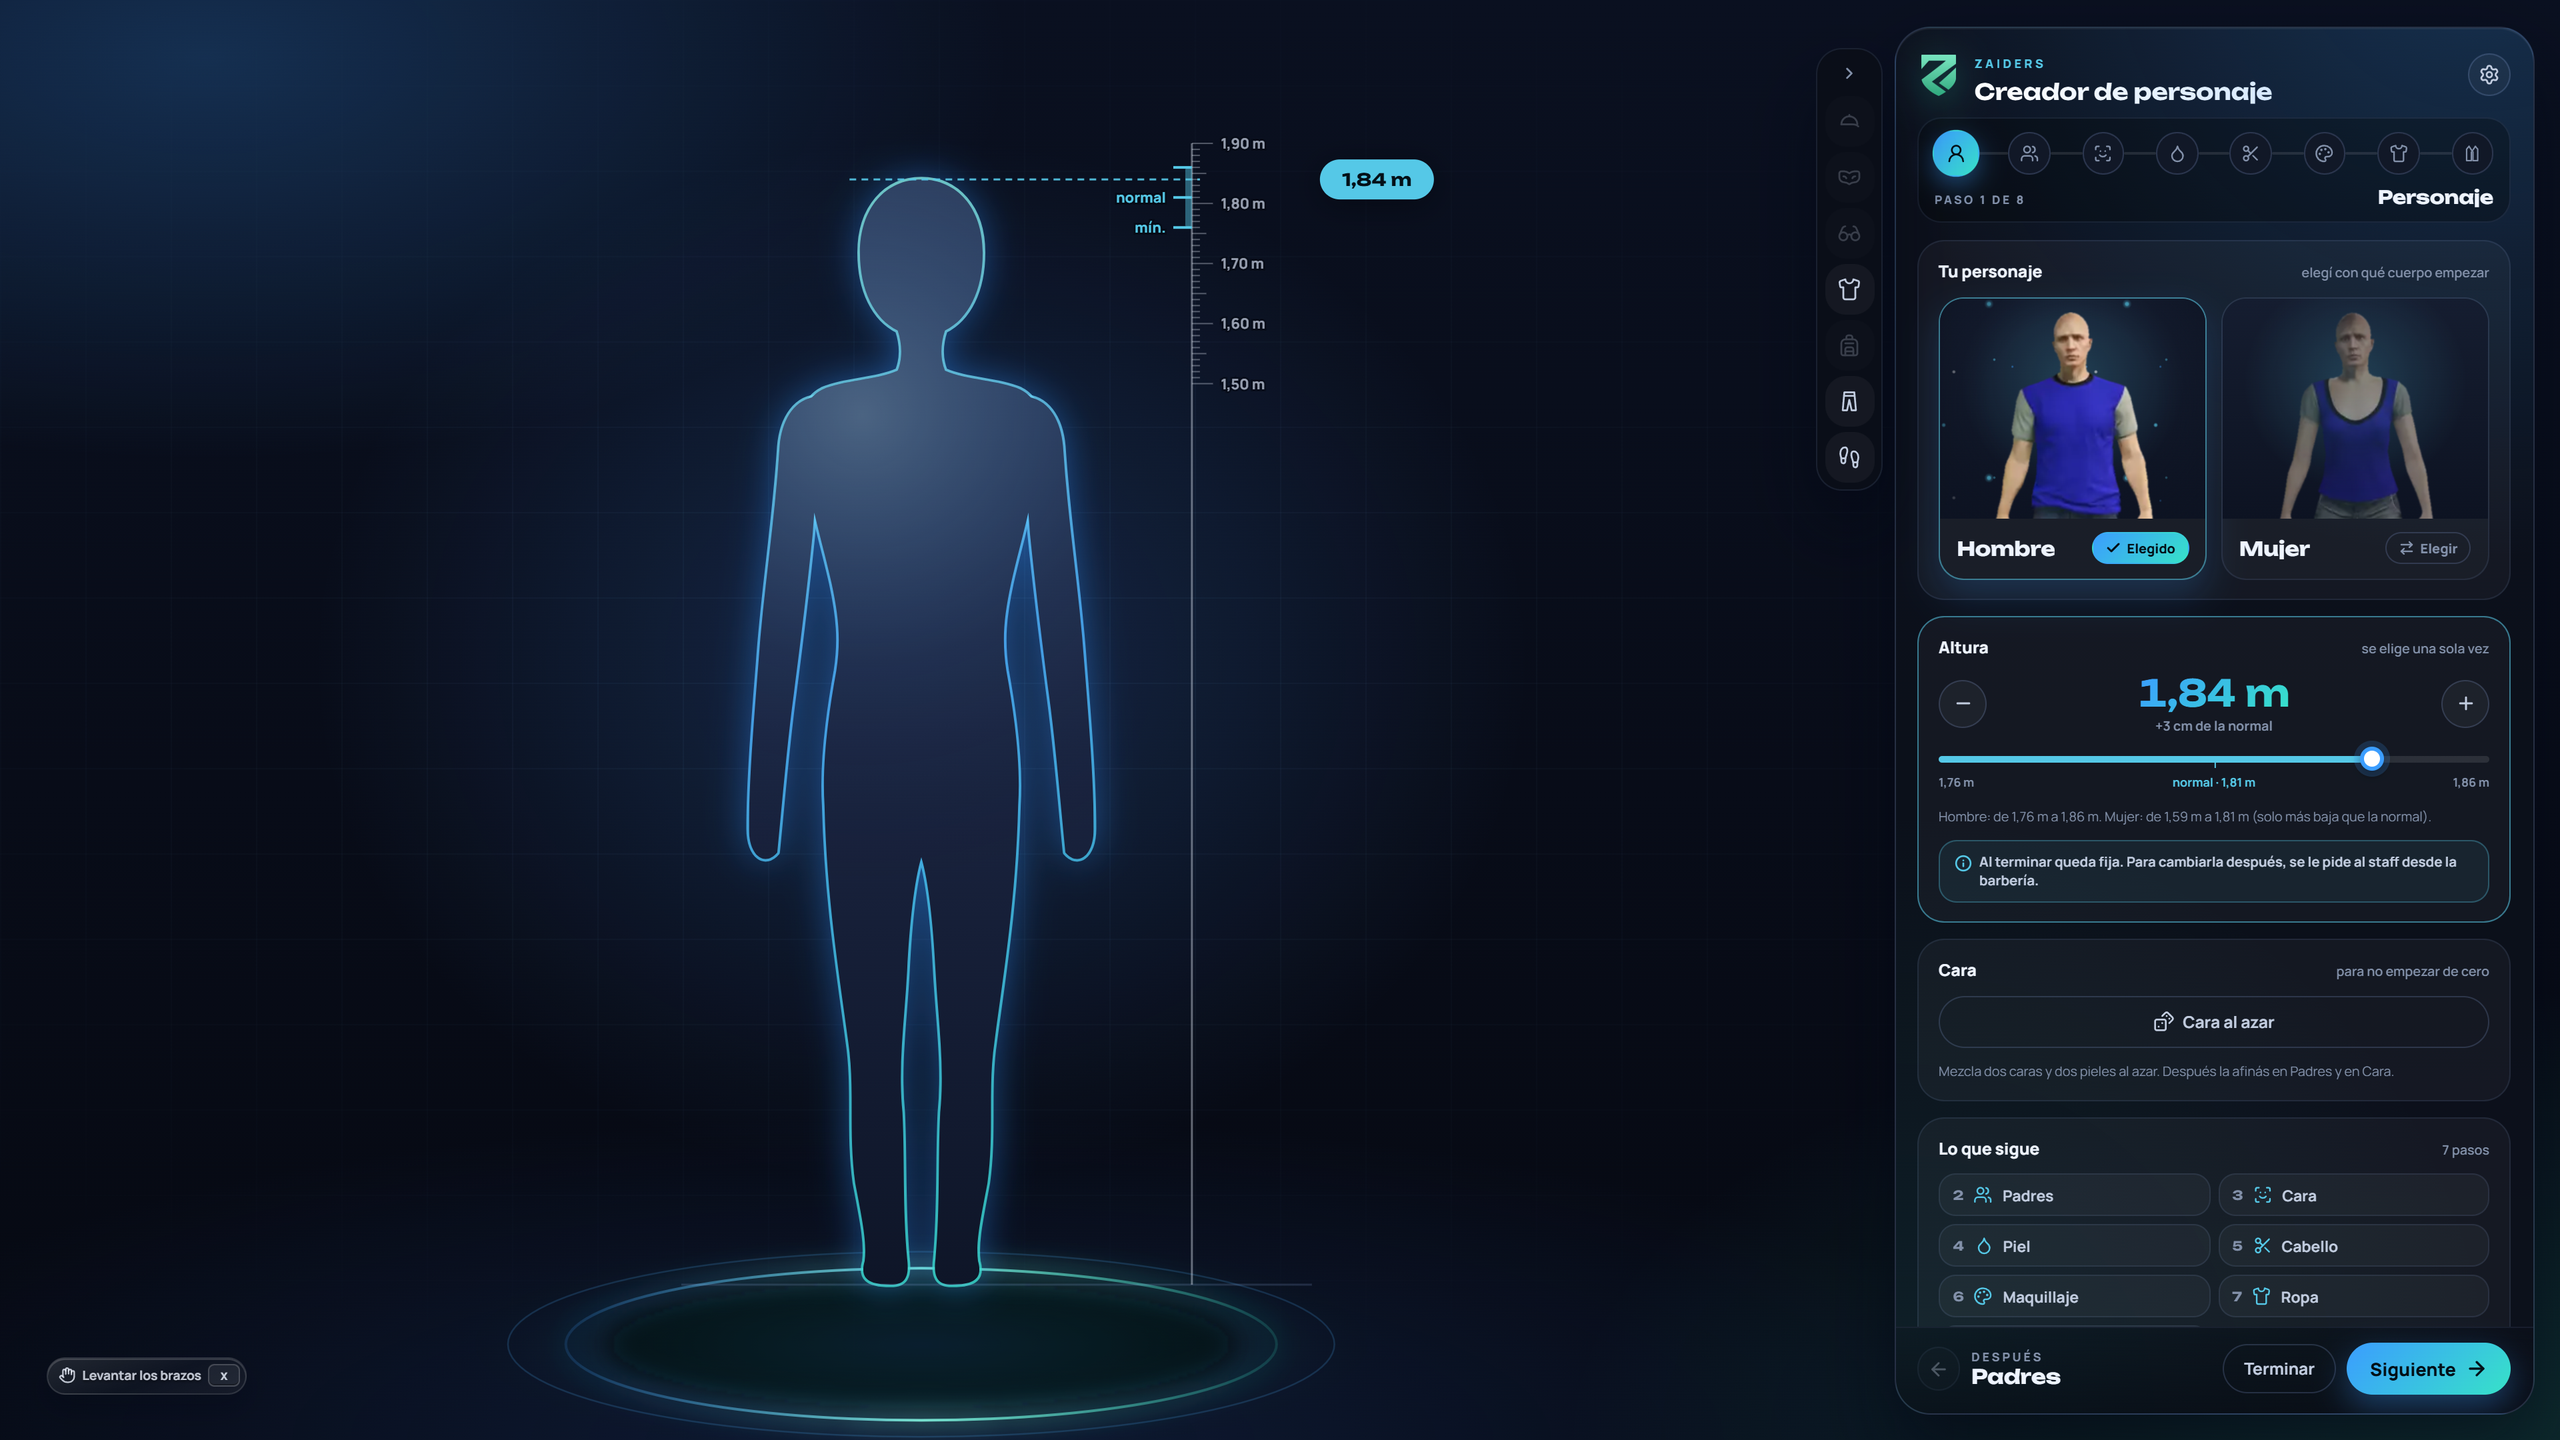Image resolution: width=2560 pixels, height=1440 pixels.
Task: Jump to the face-scan step icon in stepper
Action: (2103, 154)
